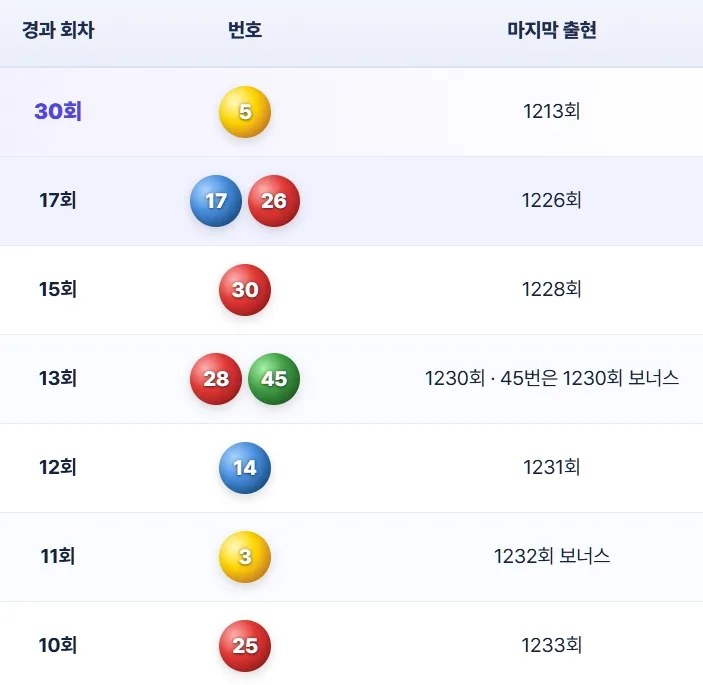The height and width of the screenshot is (685, 703).
Task: Select the 1228회 draw entry
Action: click(551, 289)
